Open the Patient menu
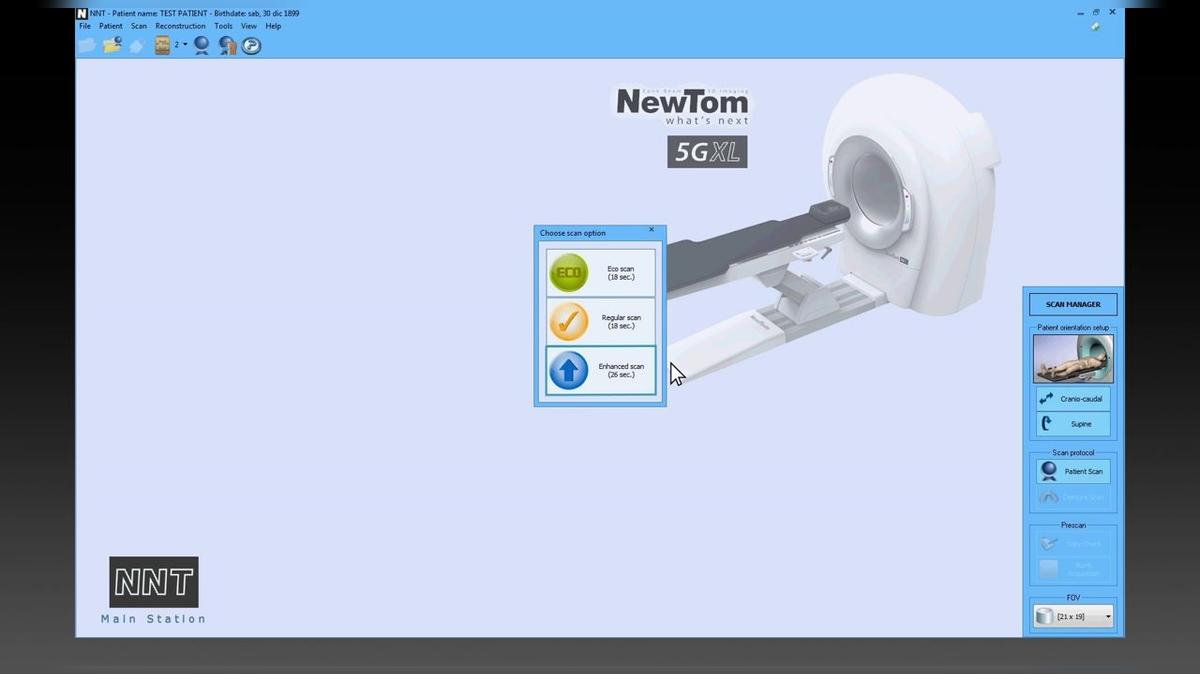 [111, 26]
